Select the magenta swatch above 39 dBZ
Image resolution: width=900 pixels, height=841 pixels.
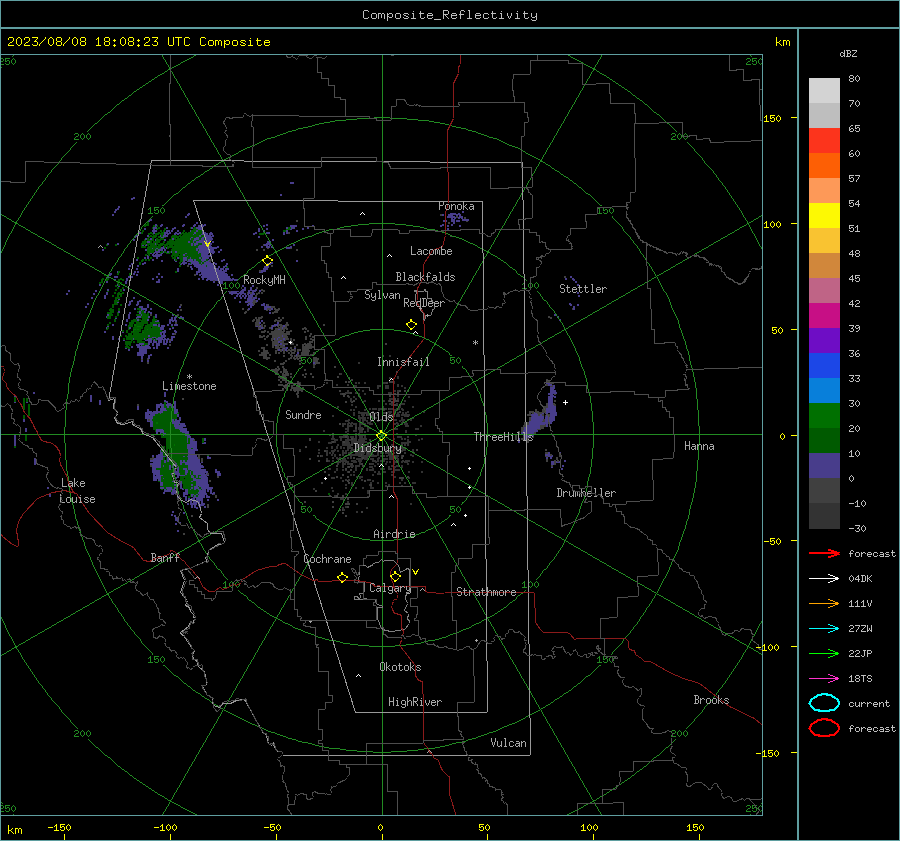pyautogui.click(x=824, y=315)
